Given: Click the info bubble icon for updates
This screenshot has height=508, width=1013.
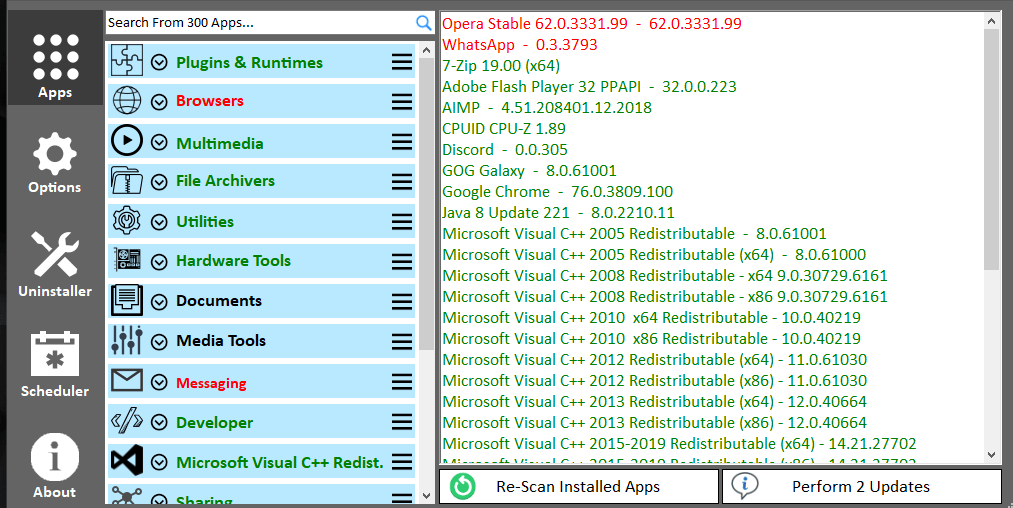Looking at the screenshot, I should point(744,486).
